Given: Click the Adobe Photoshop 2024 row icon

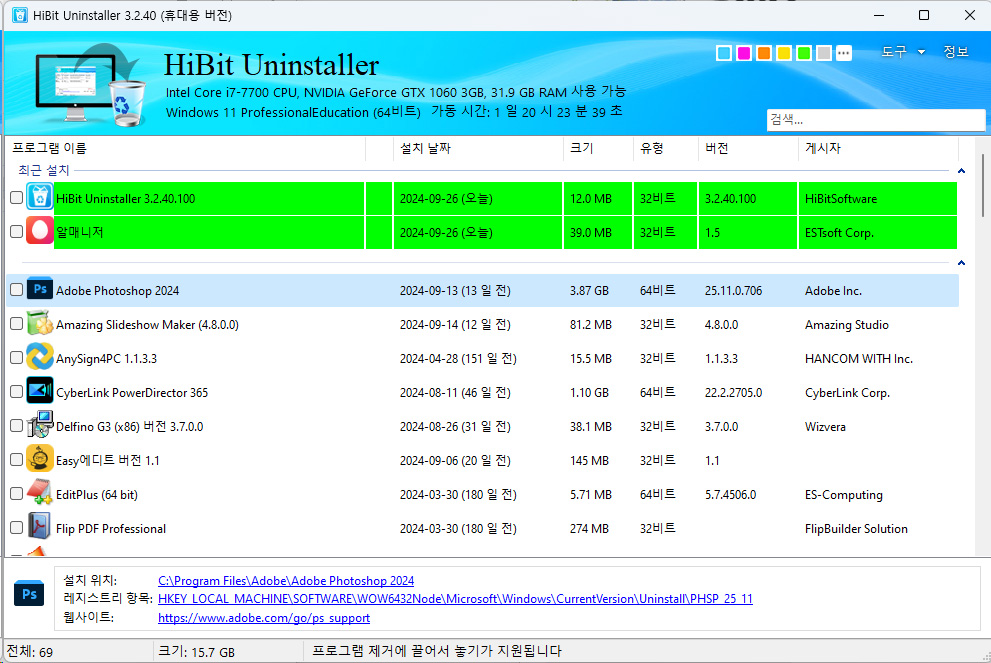Looking at the screenshot, I should (x=39, y=289).
